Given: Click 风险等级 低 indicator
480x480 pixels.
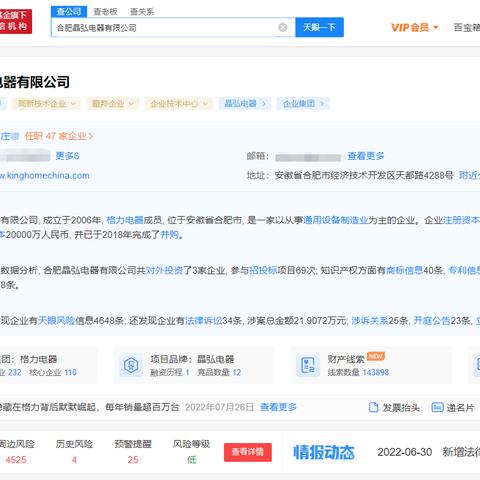Looking at the screenshot, I should tap(191, 460).
